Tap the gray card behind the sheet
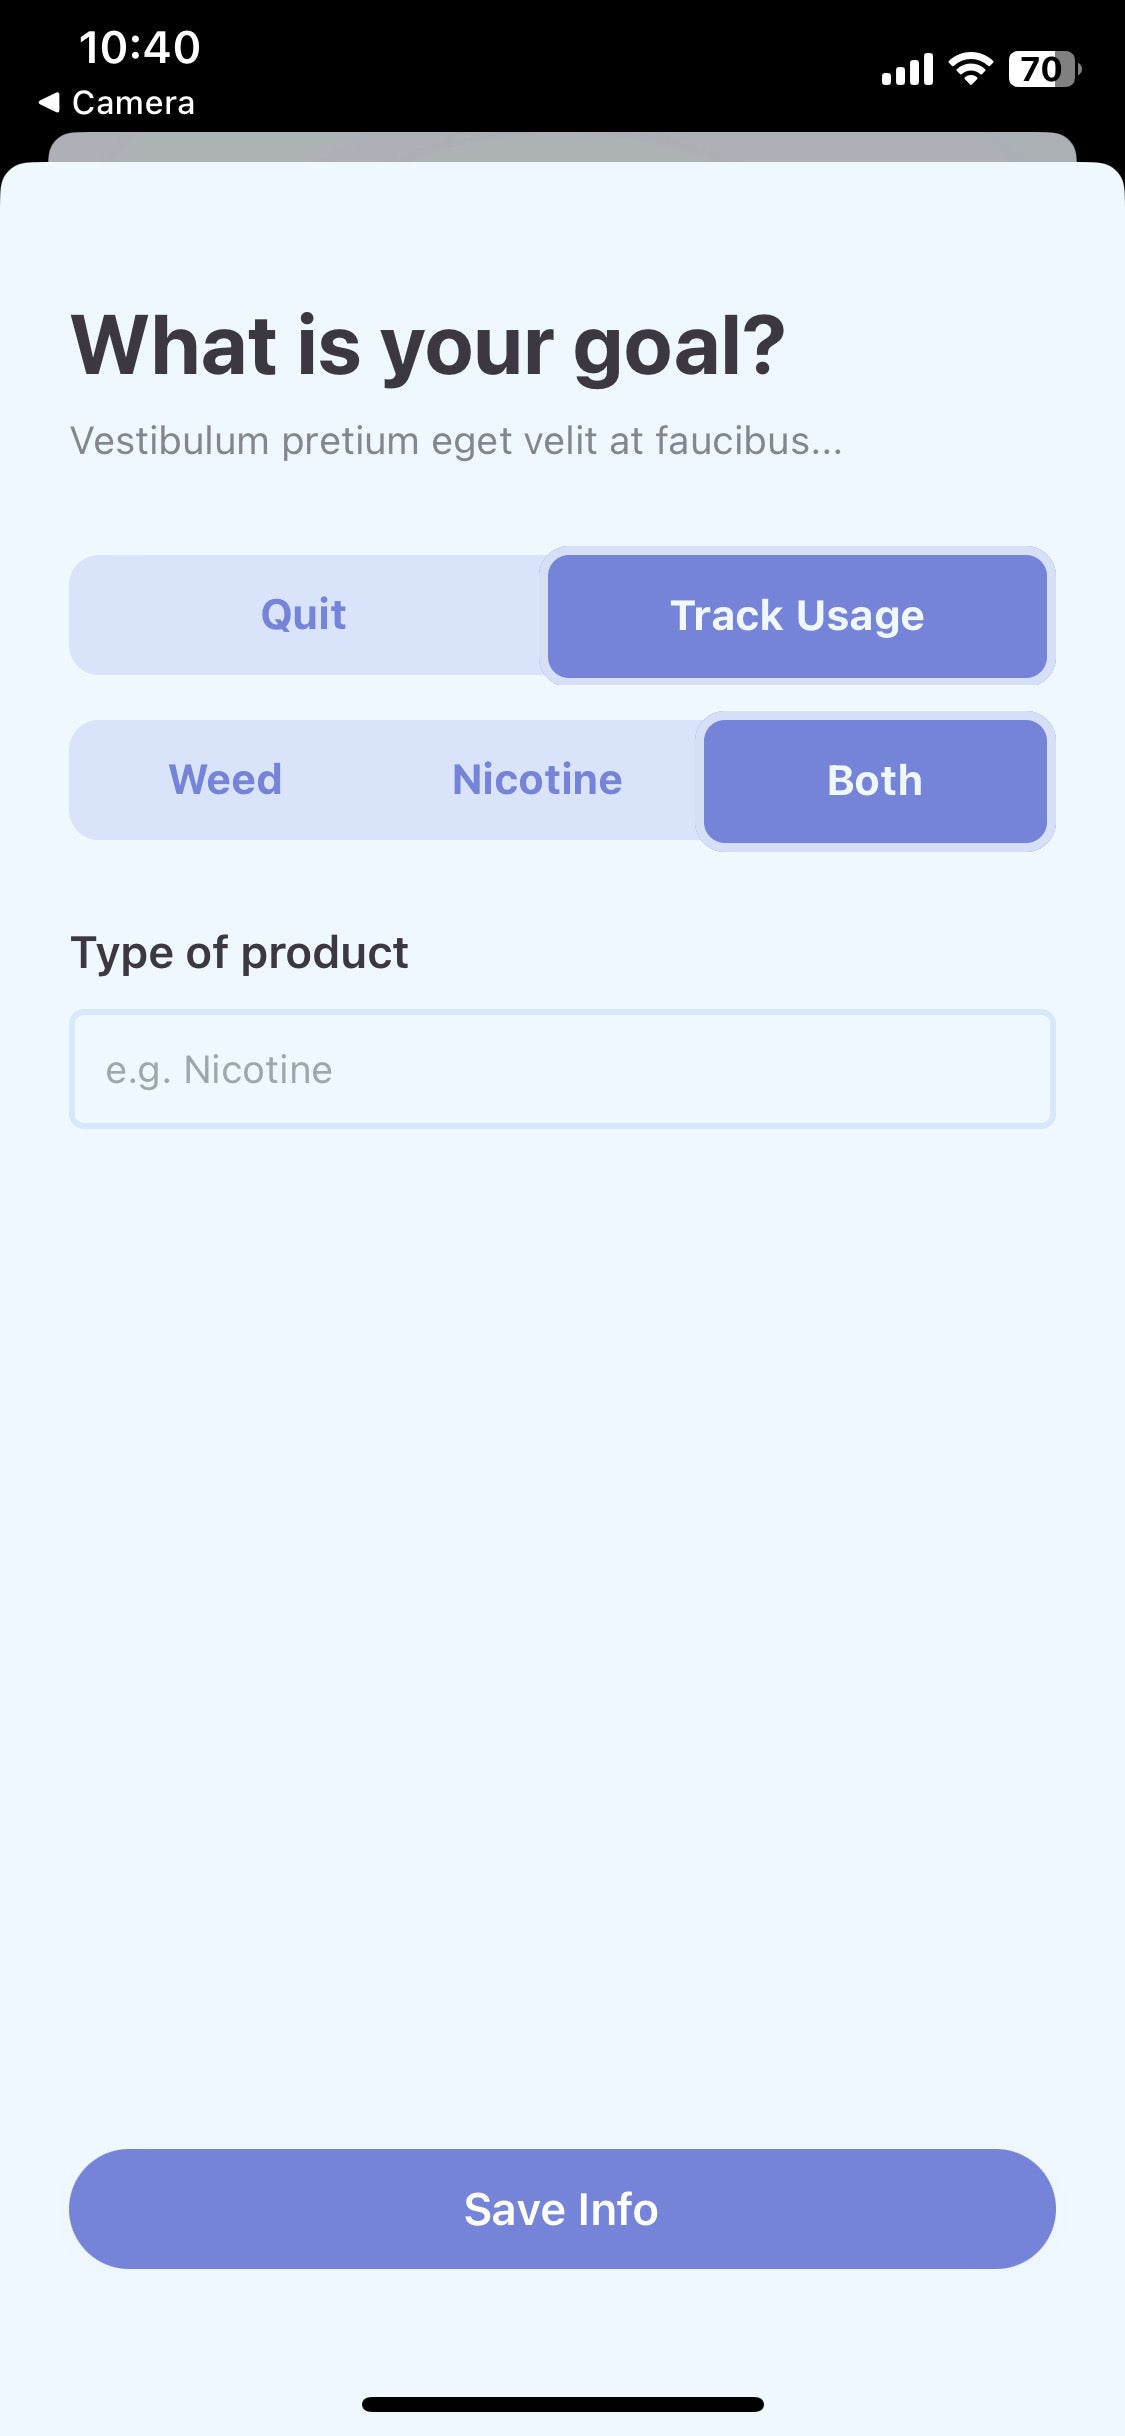This screenshot has width=1125, height=2436. [x=562, y=147]
